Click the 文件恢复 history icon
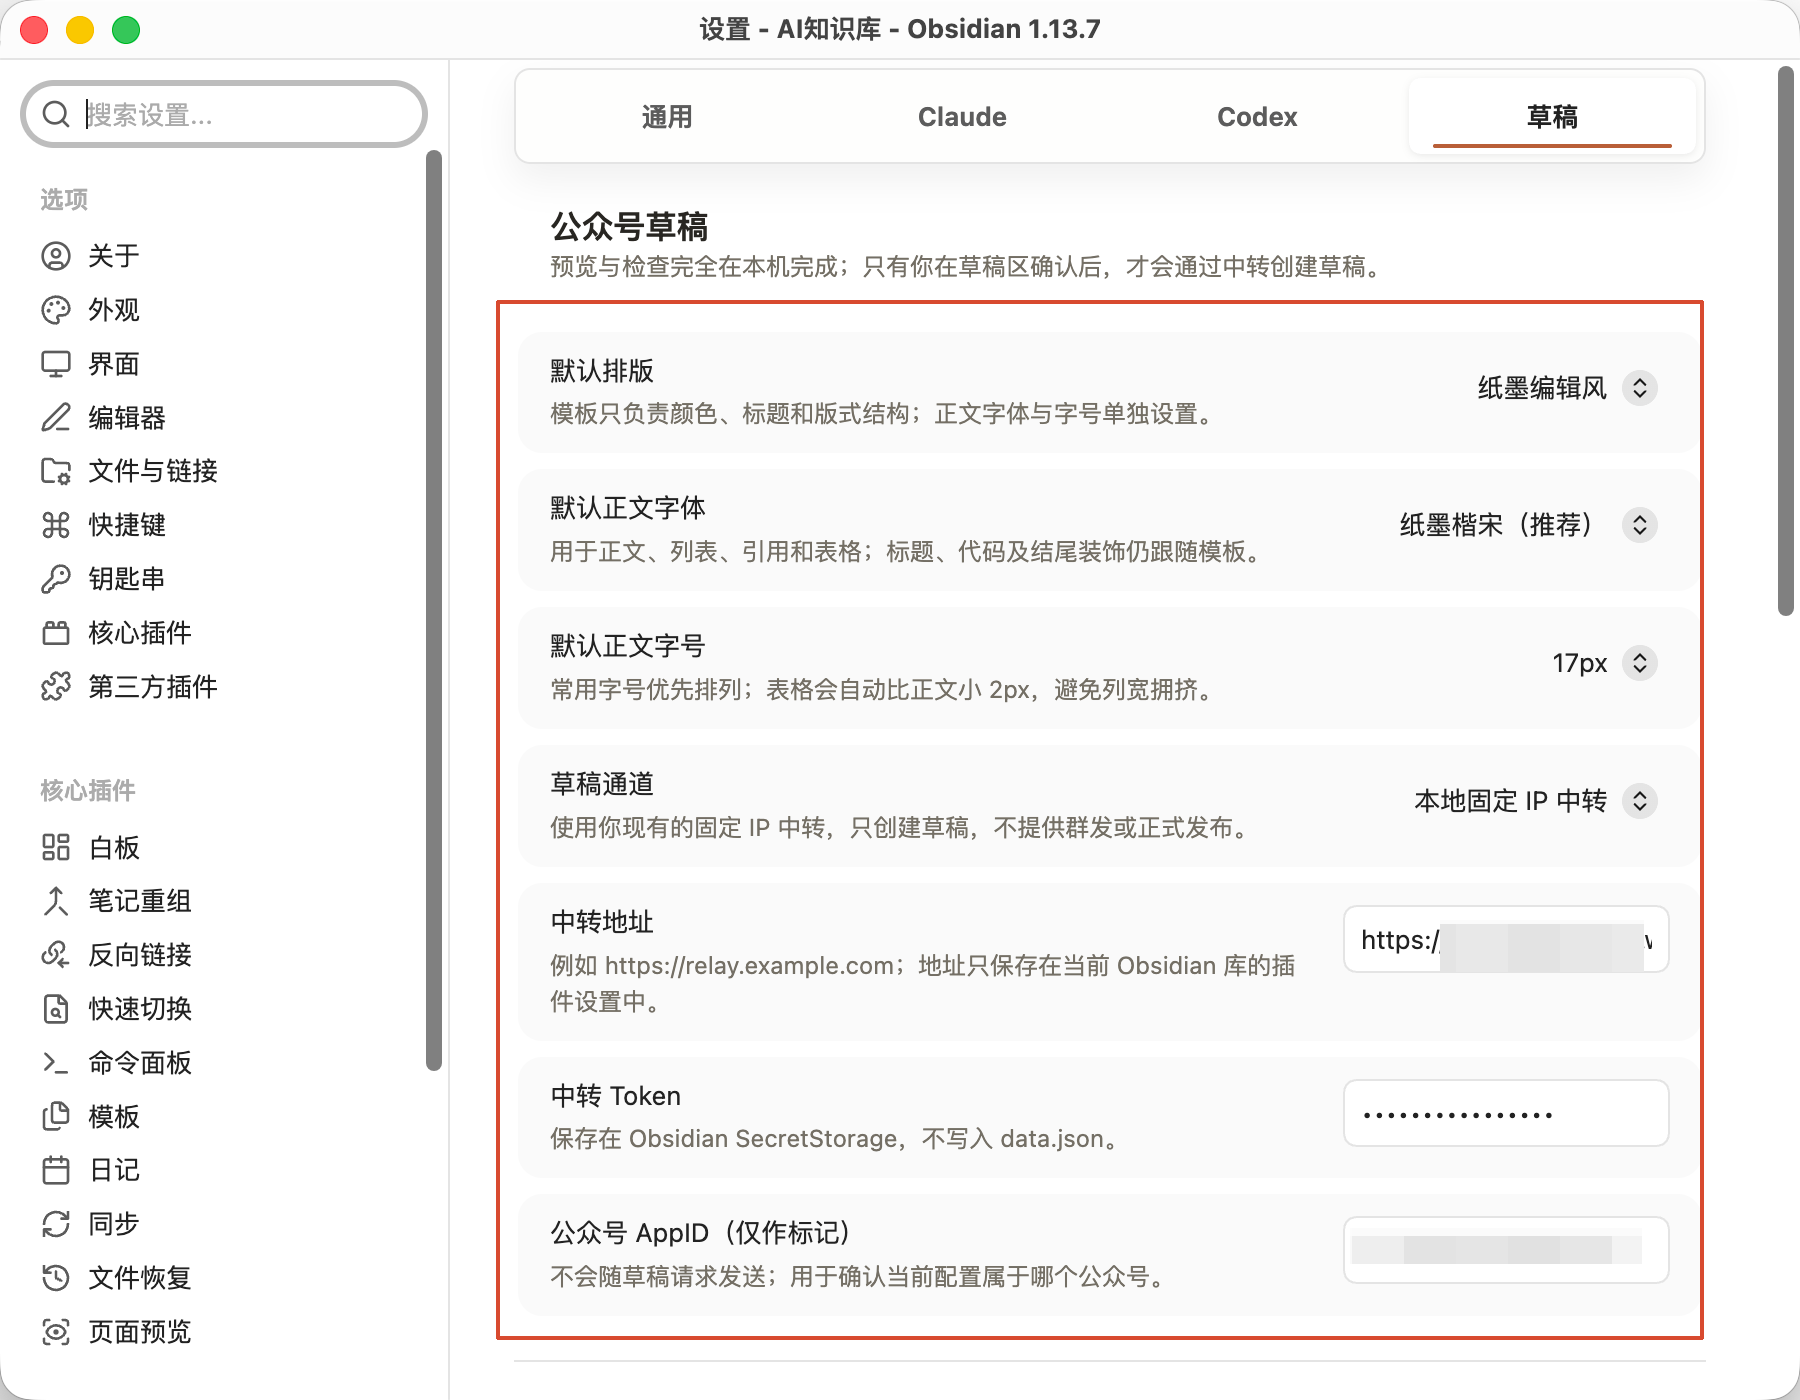The height and width of the screenshot is (1400, 1800). tap(56, 1278)
